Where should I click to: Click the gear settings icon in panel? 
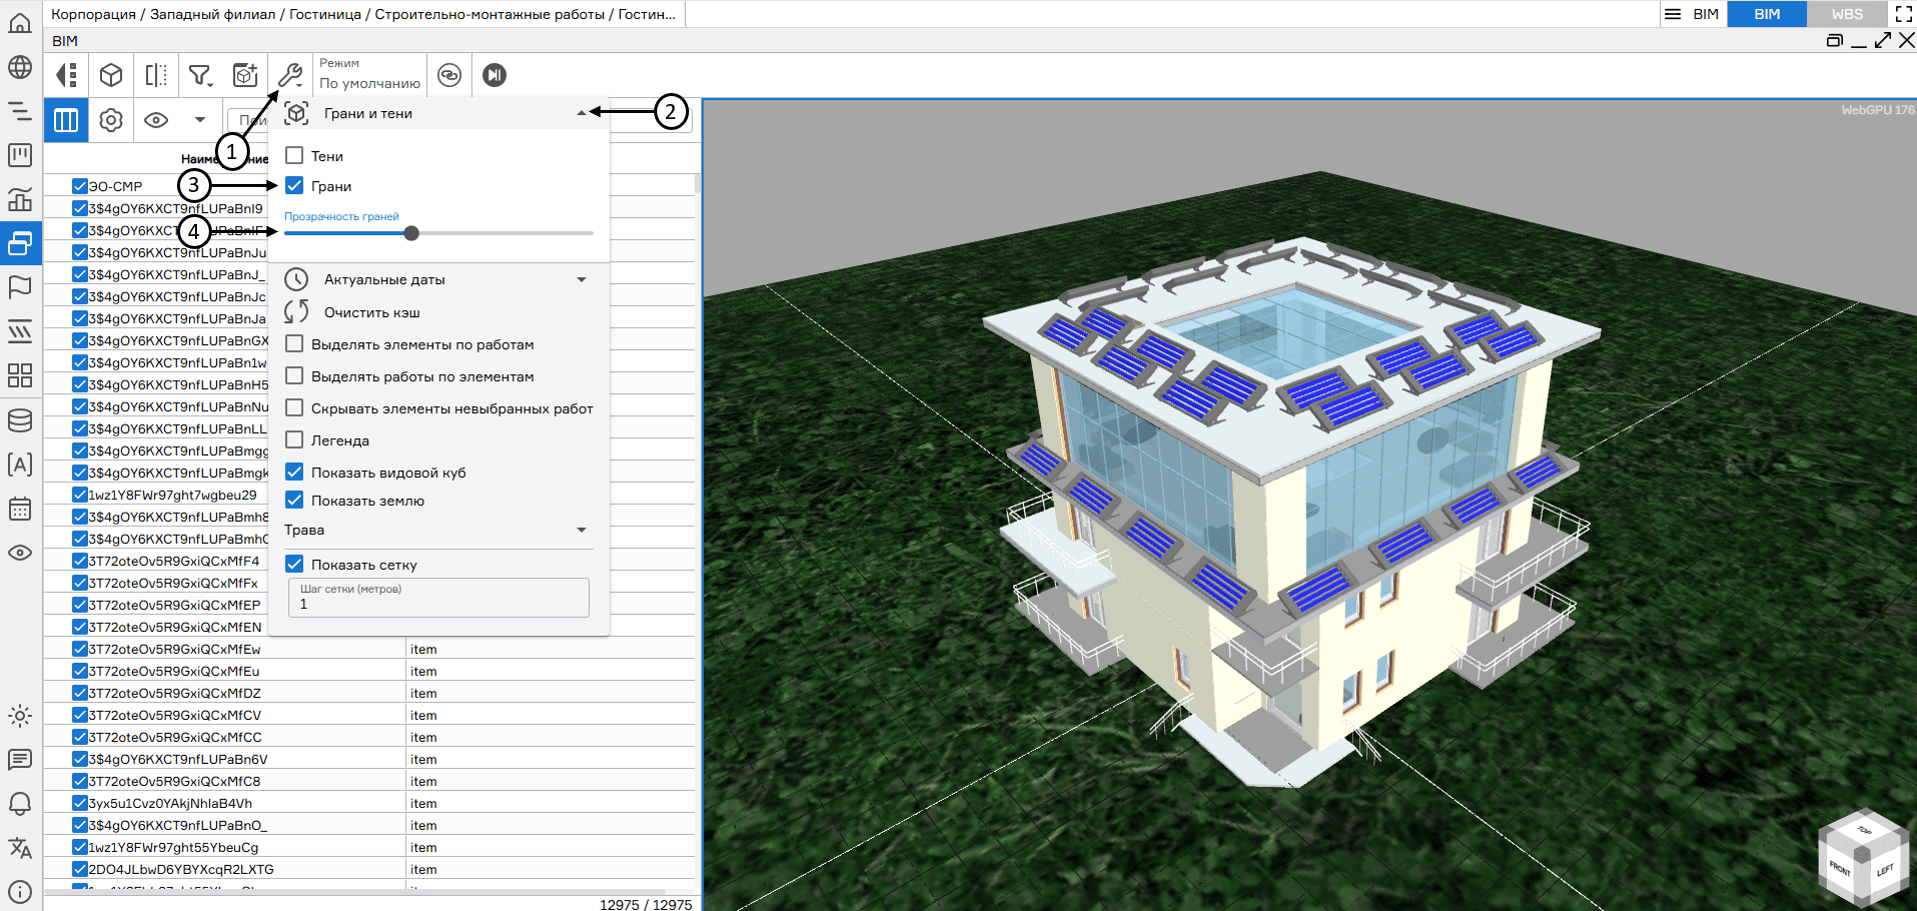[111, 120]
